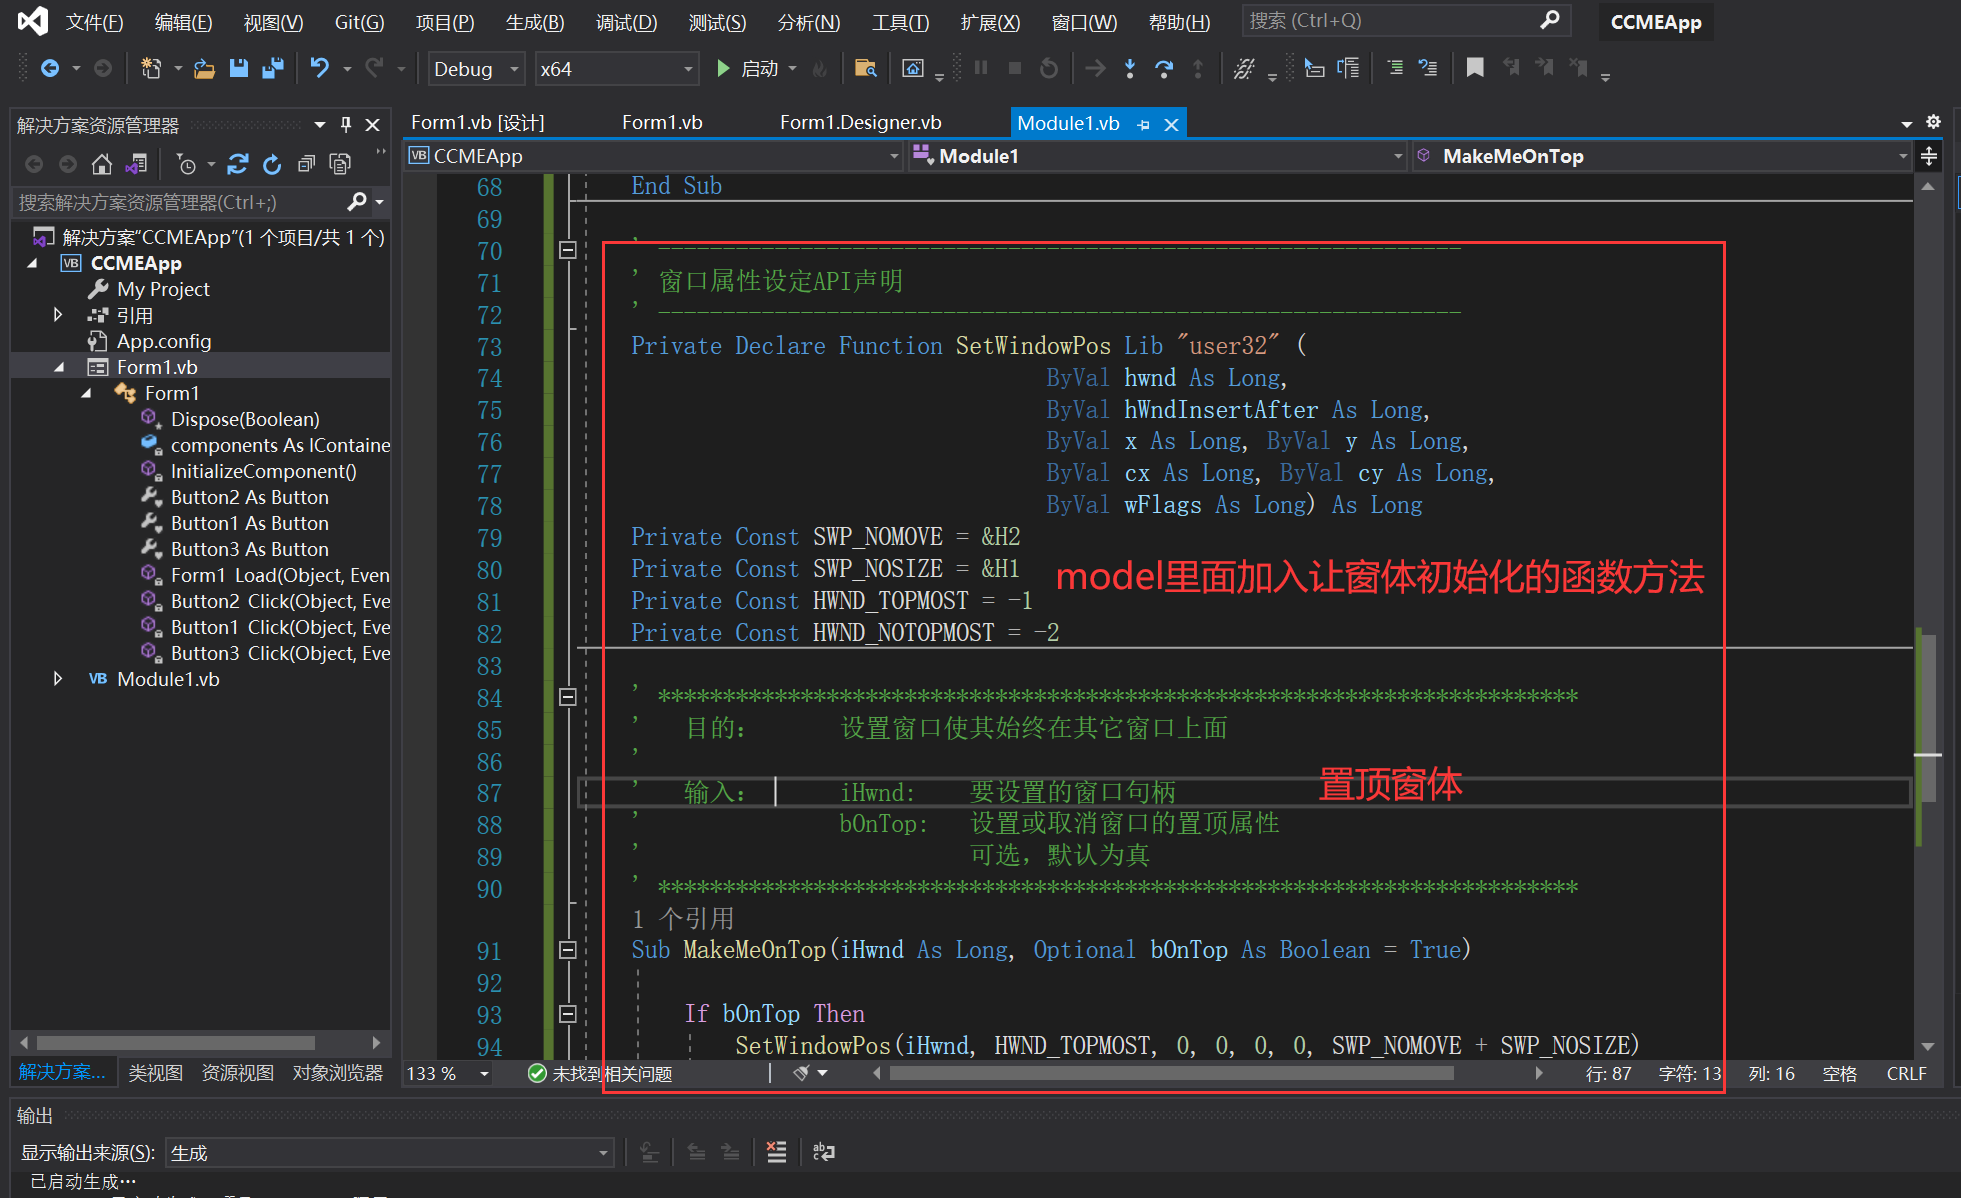Expand the 引用 references node
The width and height of the screenshot is (1961, 1198).
[58, 315]
